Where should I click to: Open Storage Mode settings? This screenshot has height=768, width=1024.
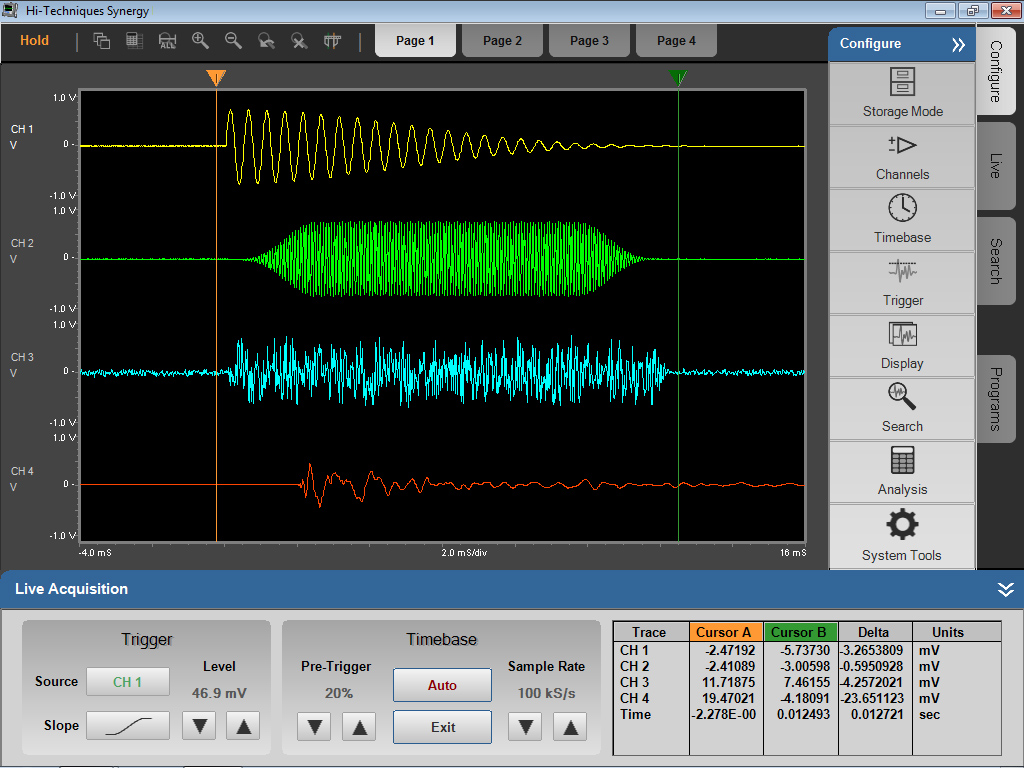tap(903, 93)
